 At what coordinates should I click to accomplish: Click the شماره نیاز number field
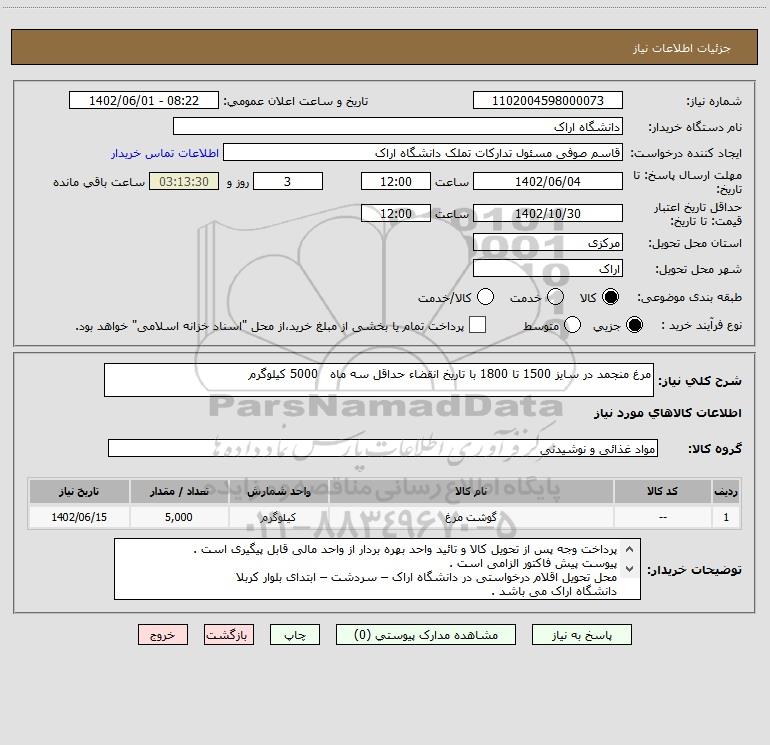(x=548, y=101)
